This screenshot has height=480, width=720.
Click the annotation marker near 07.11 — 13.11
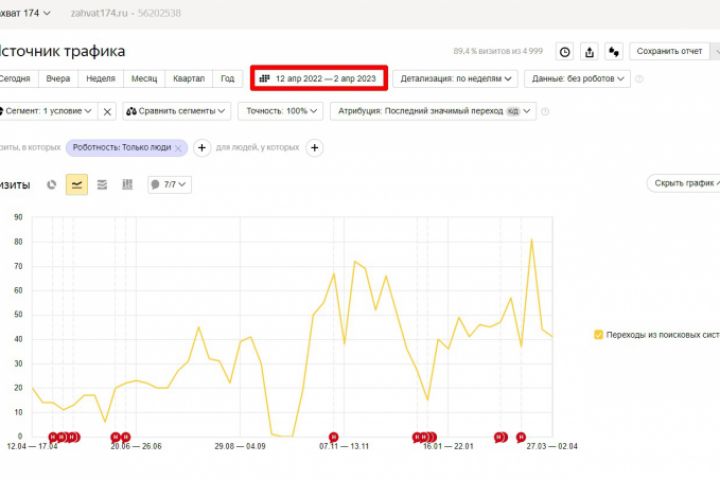coord(333,437)
